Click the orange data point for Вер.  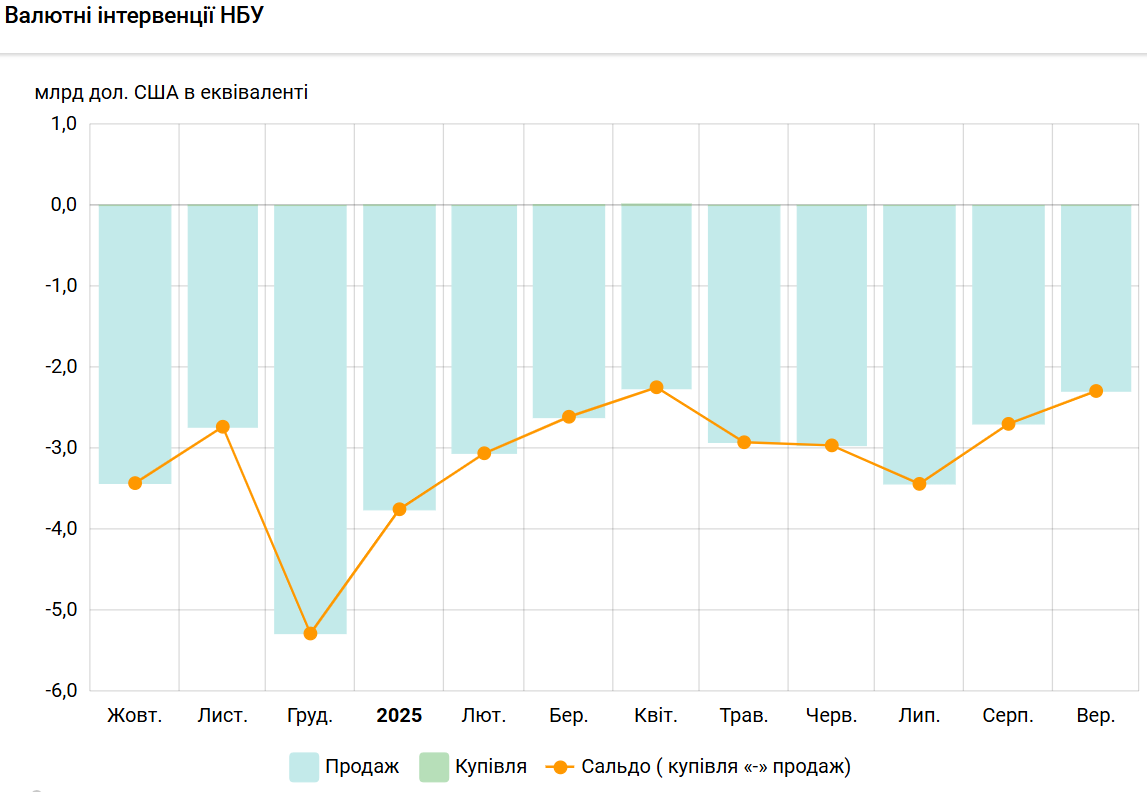tap(1096, 391)
